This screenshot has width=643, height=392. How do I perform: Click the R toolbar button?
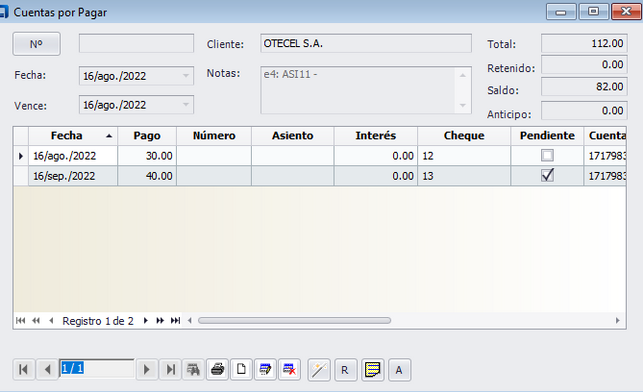point(345,370)
